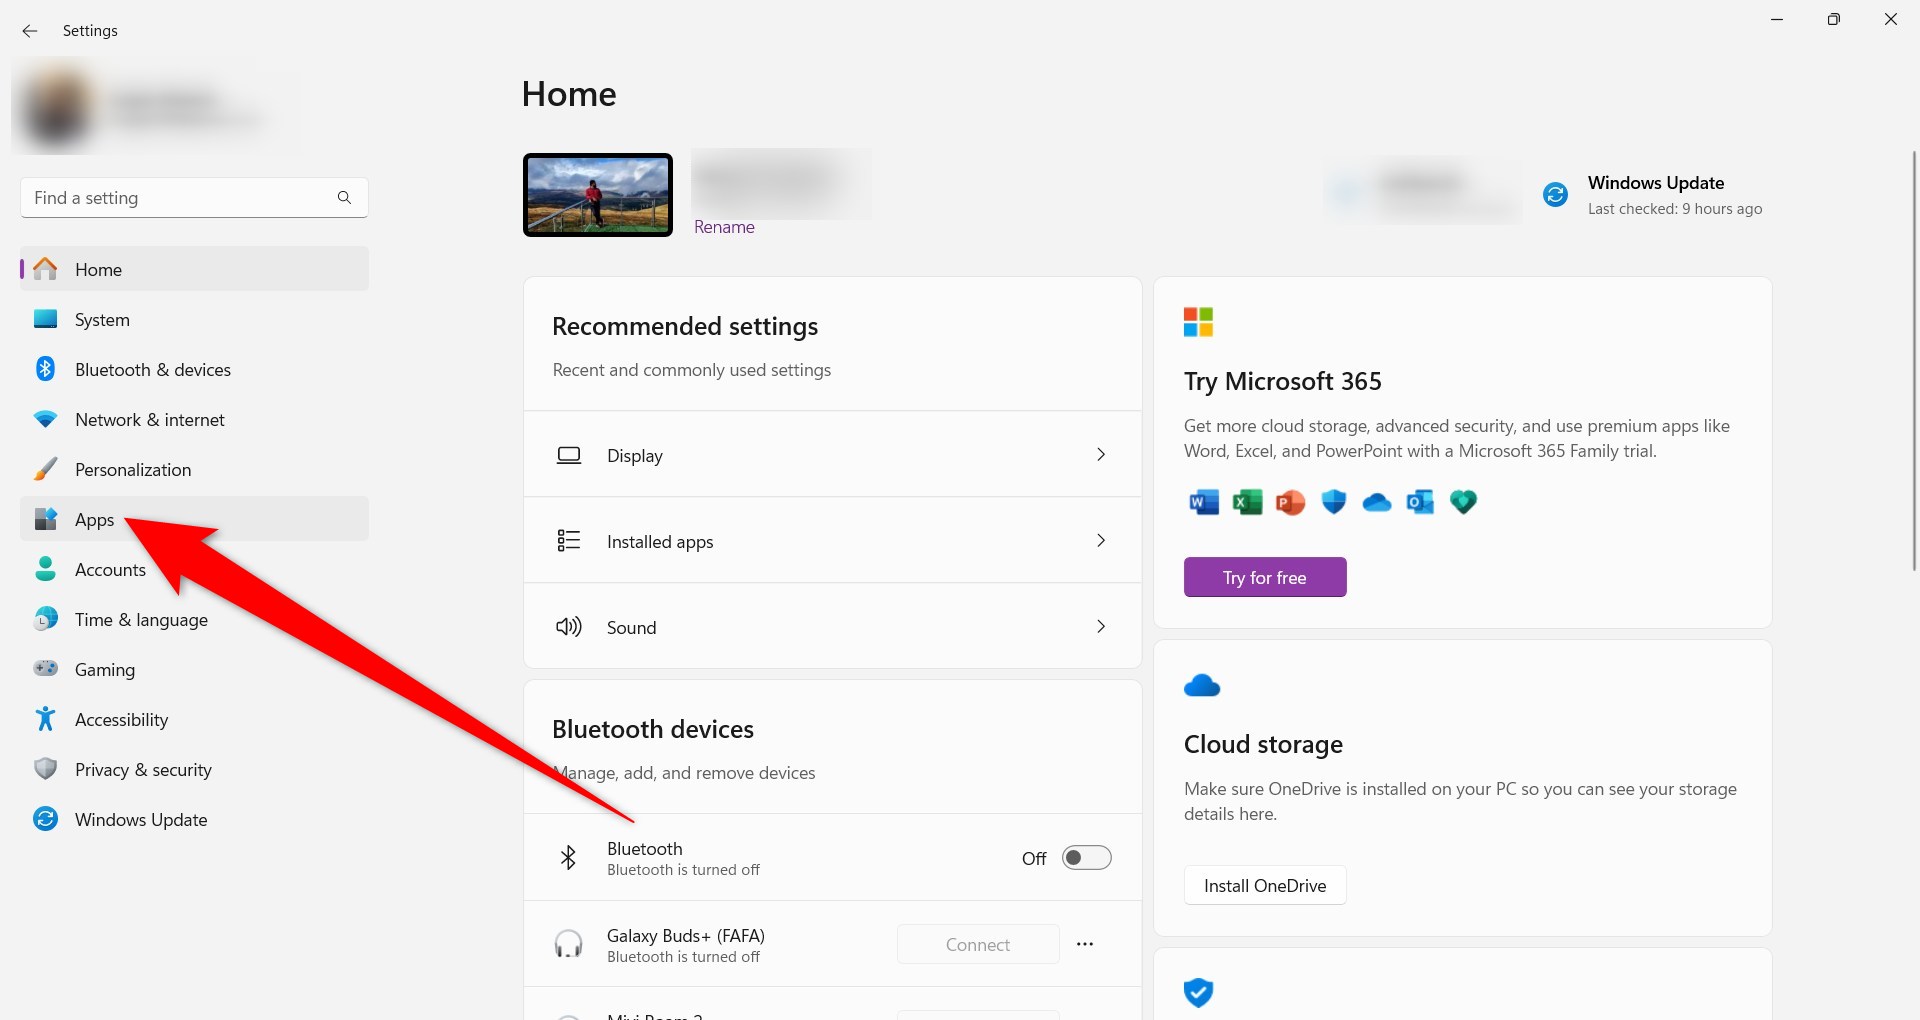Open Display settings via its chevron
Image resolution: width=1920 pixels, height=1020 pixels.
tap(1101, 455)
